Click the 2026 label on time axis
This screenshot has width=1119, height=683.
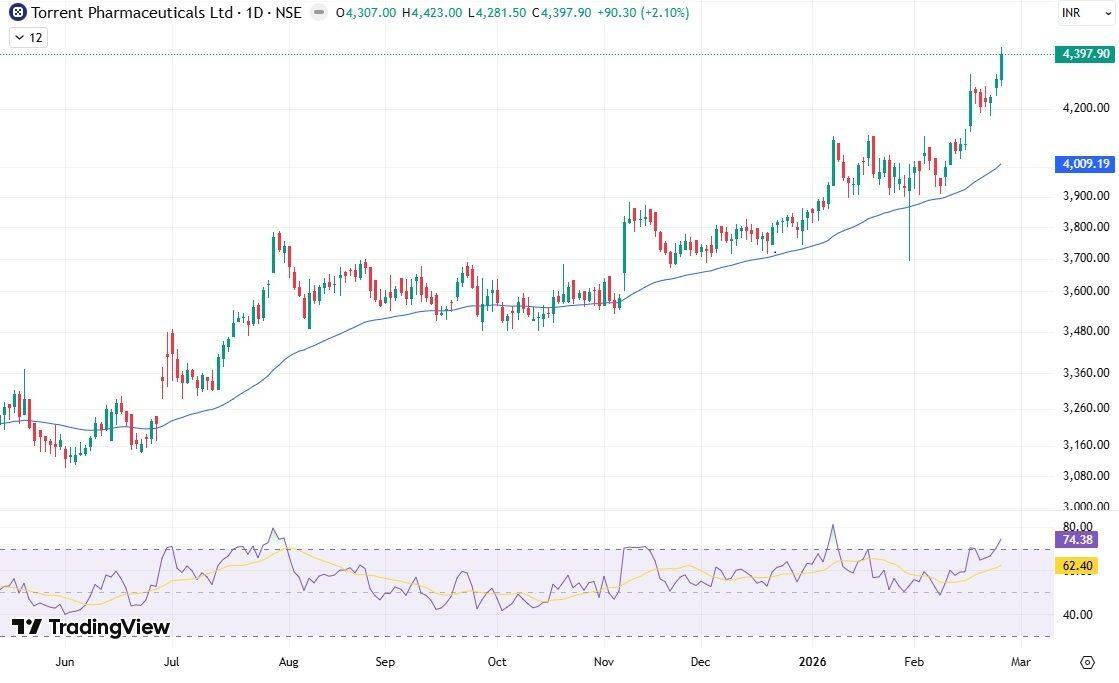[812, 662]
